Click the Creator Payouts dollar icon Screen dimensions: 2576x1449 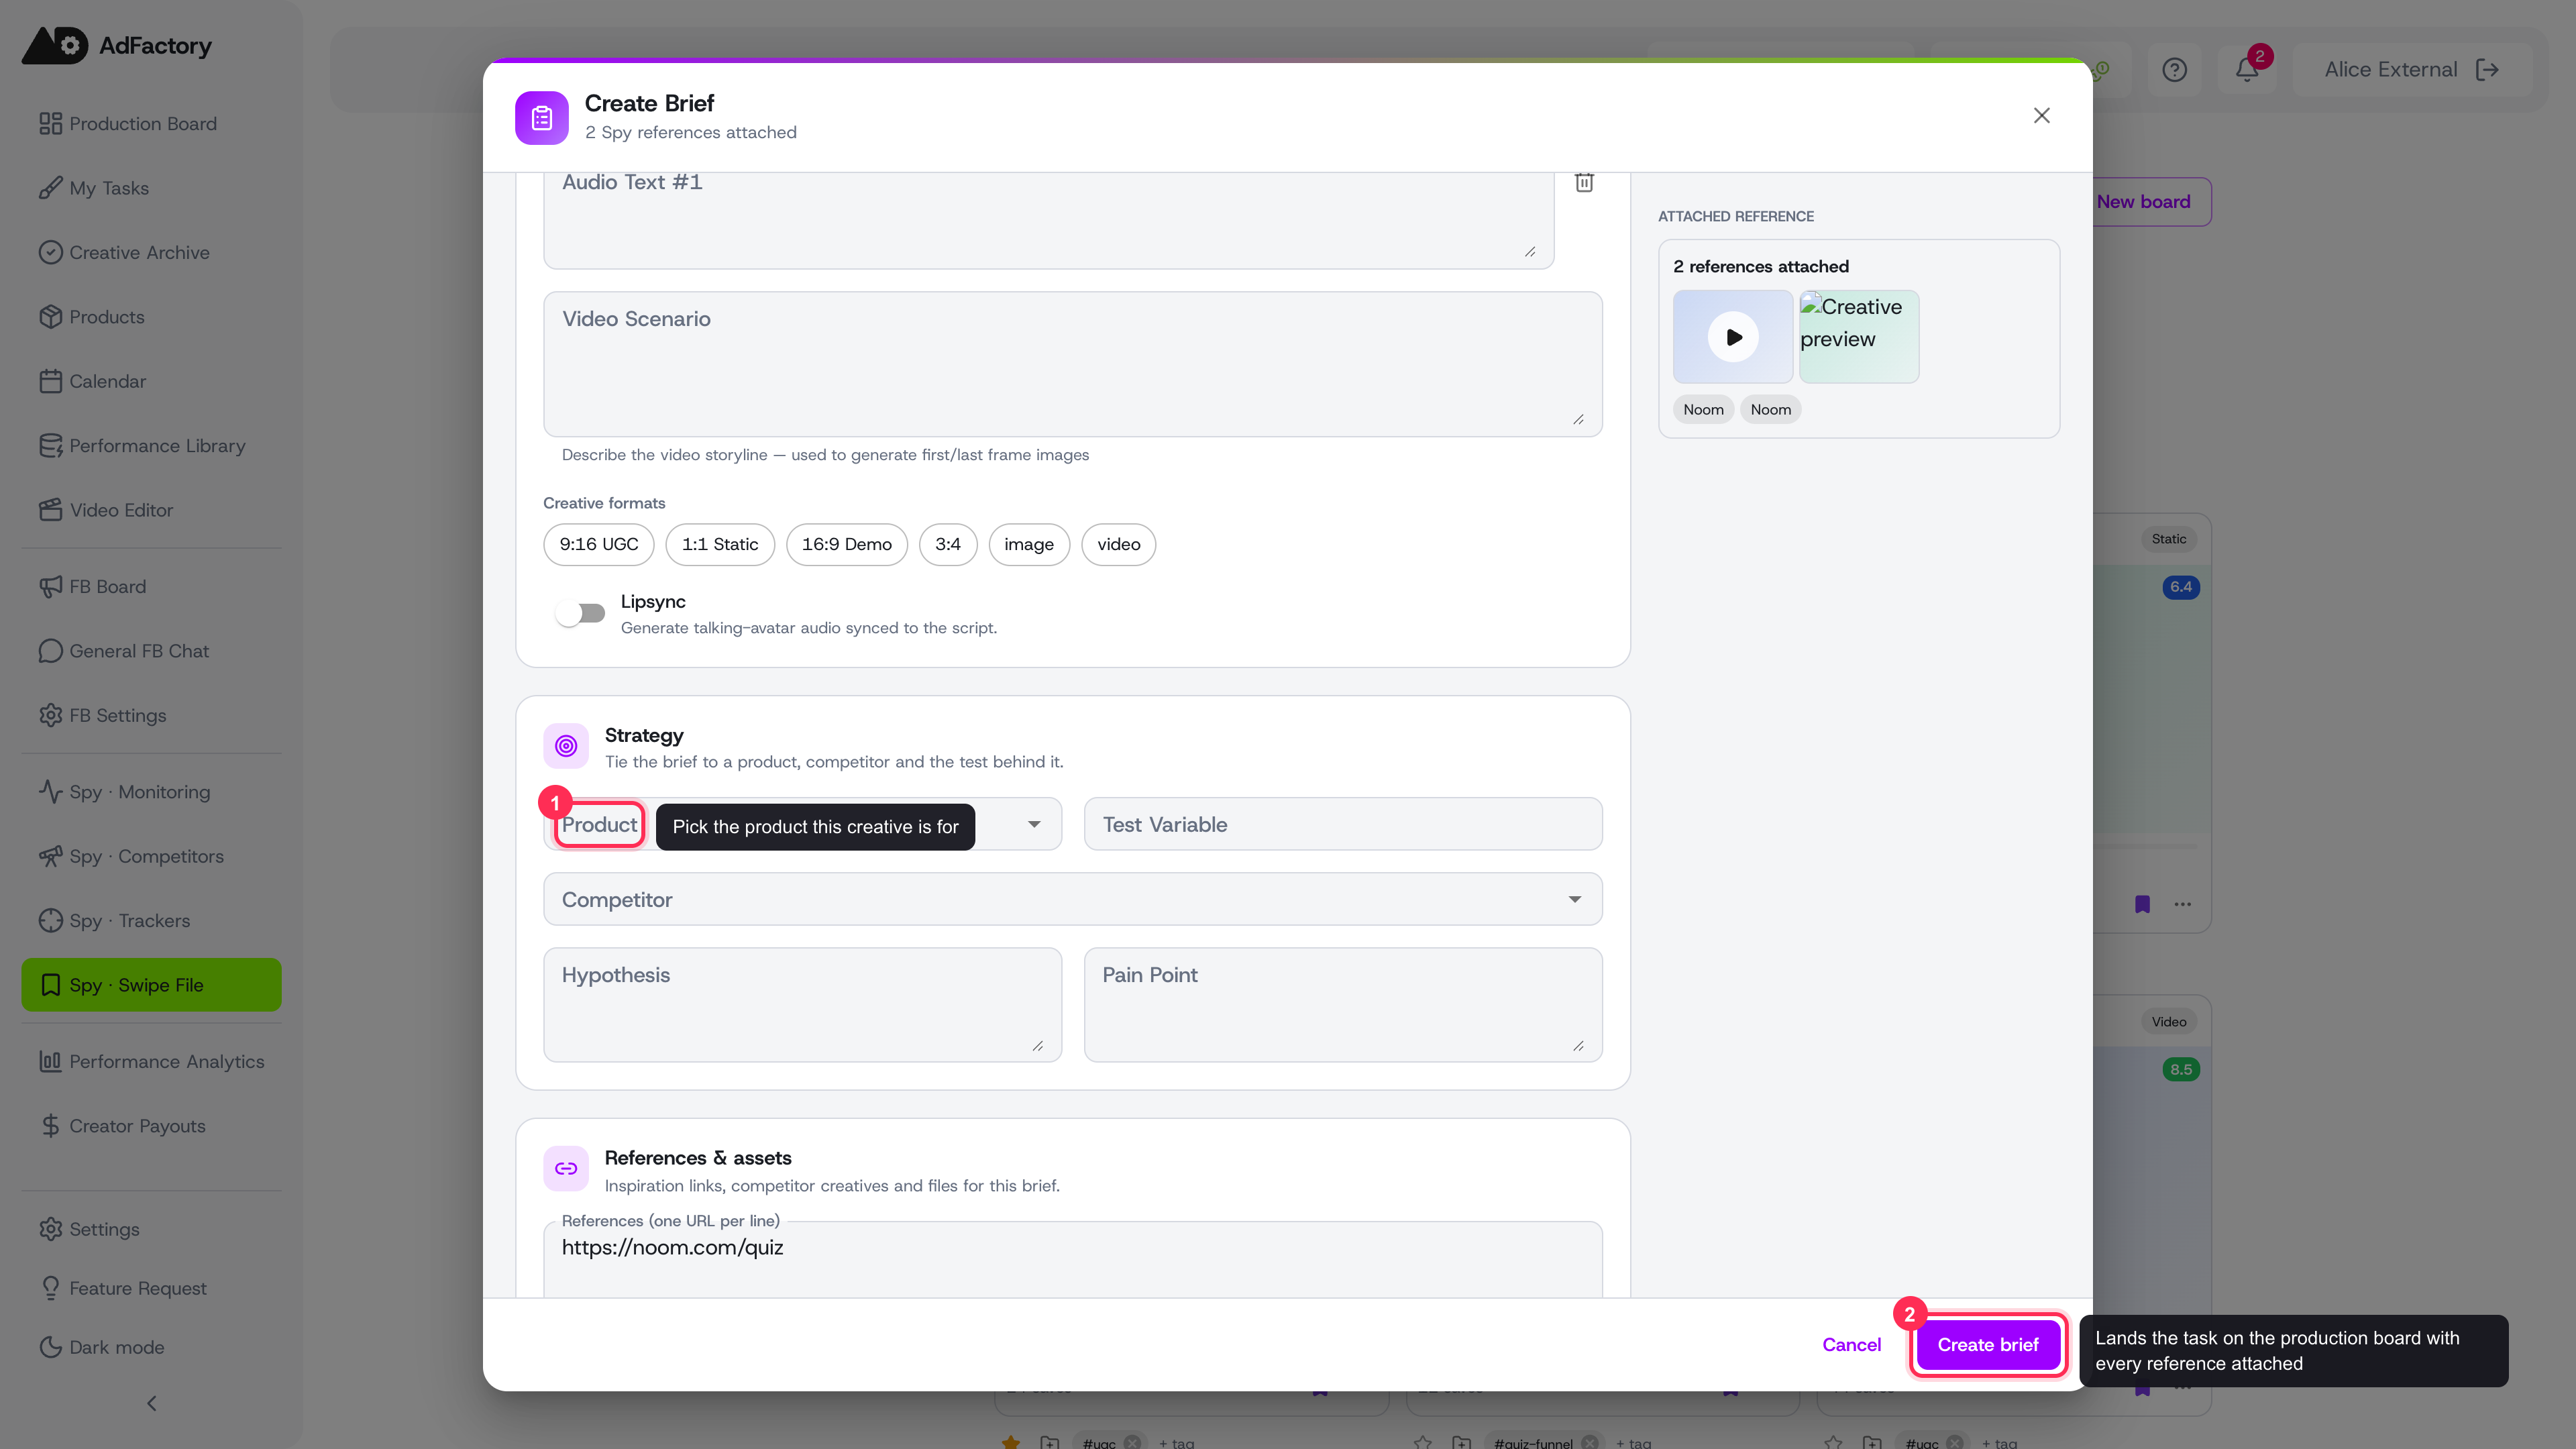pos(50,1126)
